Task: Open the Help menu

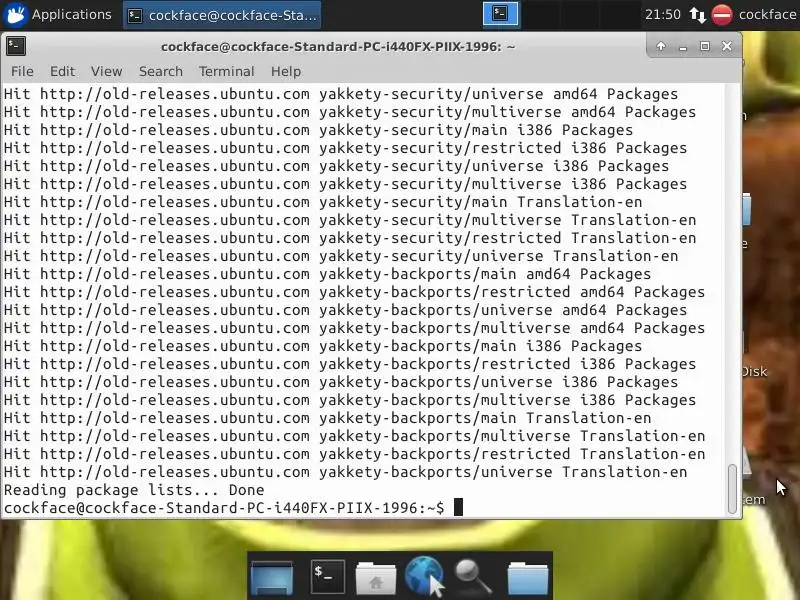Action: [286, 71]
